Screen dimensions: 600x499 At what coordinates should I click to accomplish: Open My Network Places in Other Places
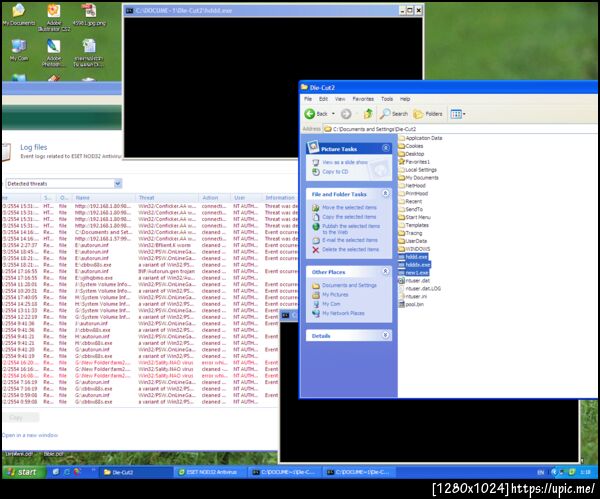coord(343,313)
